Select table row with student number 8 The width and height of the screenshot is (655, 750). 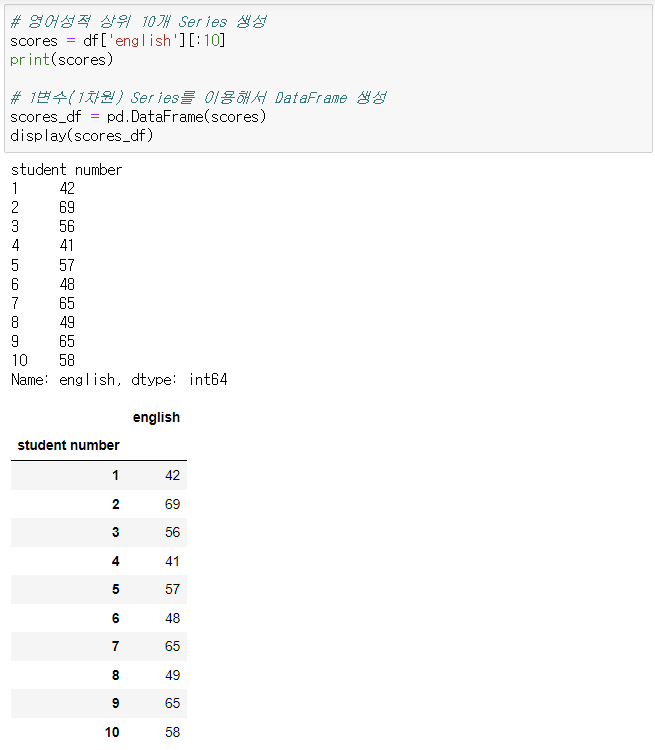click(99, 675)
